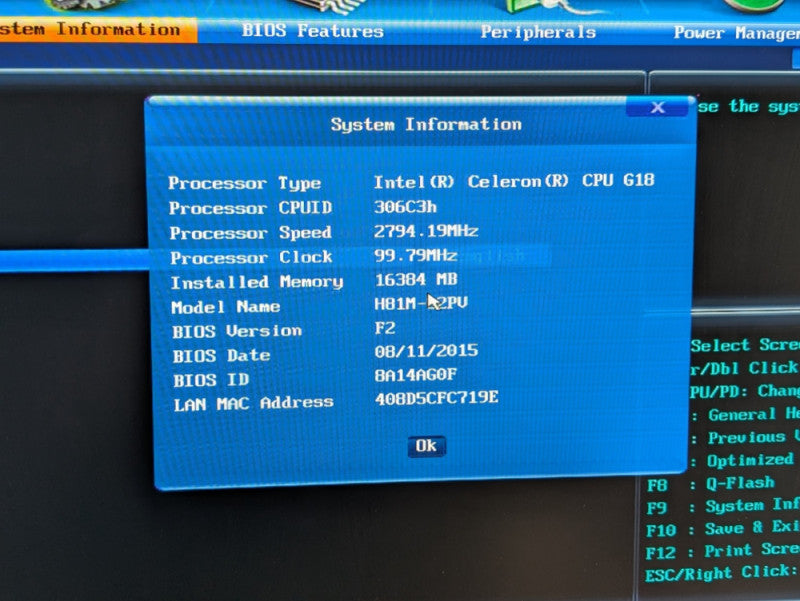800x601 pixels.
Task: Select the LAN MAC Address 408D5CFC719E
Action: [437, 398]
